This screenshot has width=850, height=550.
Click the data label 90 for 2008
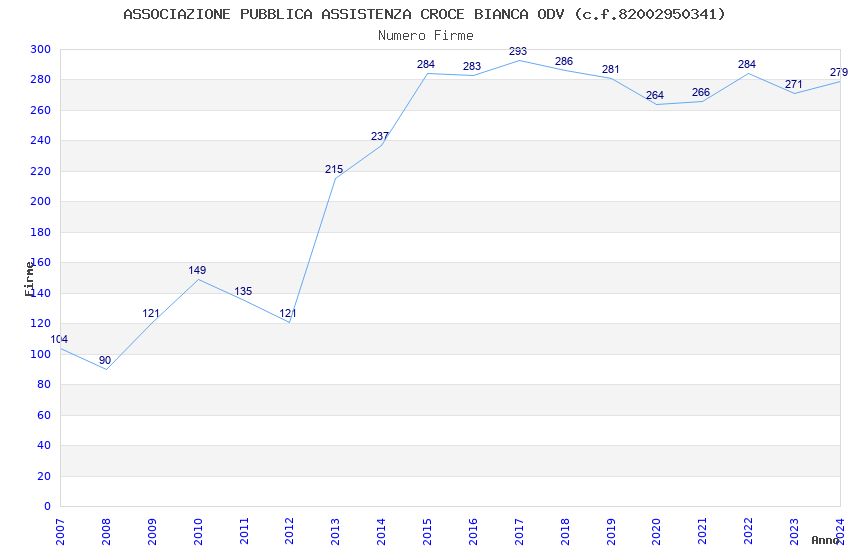105,360
